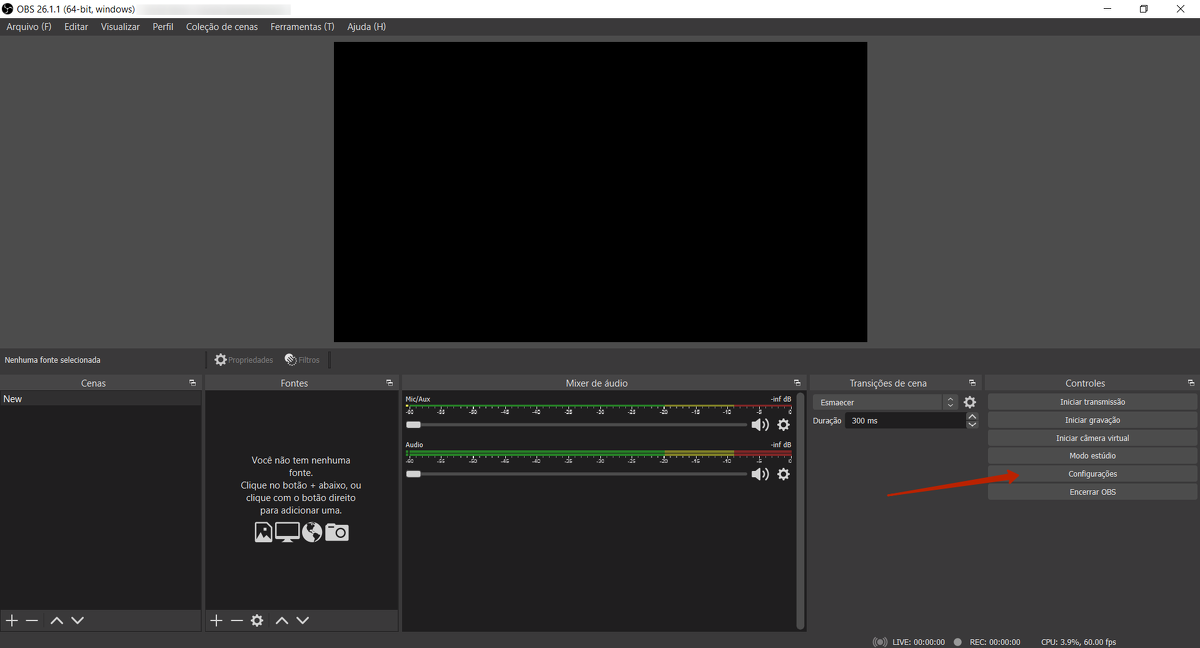The image size is (1200, 648).
Task: Toggle Modo estúdio
Action: 1092,456
